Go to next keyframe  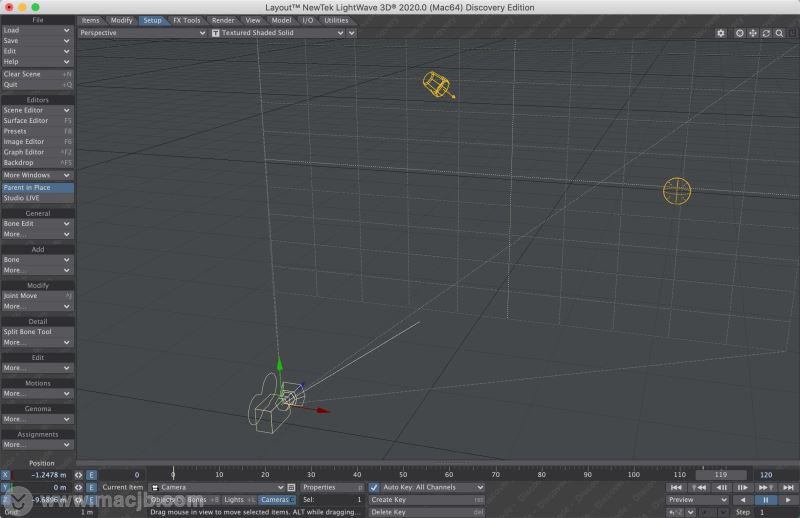pyautogui.click(x=766, y=487)
